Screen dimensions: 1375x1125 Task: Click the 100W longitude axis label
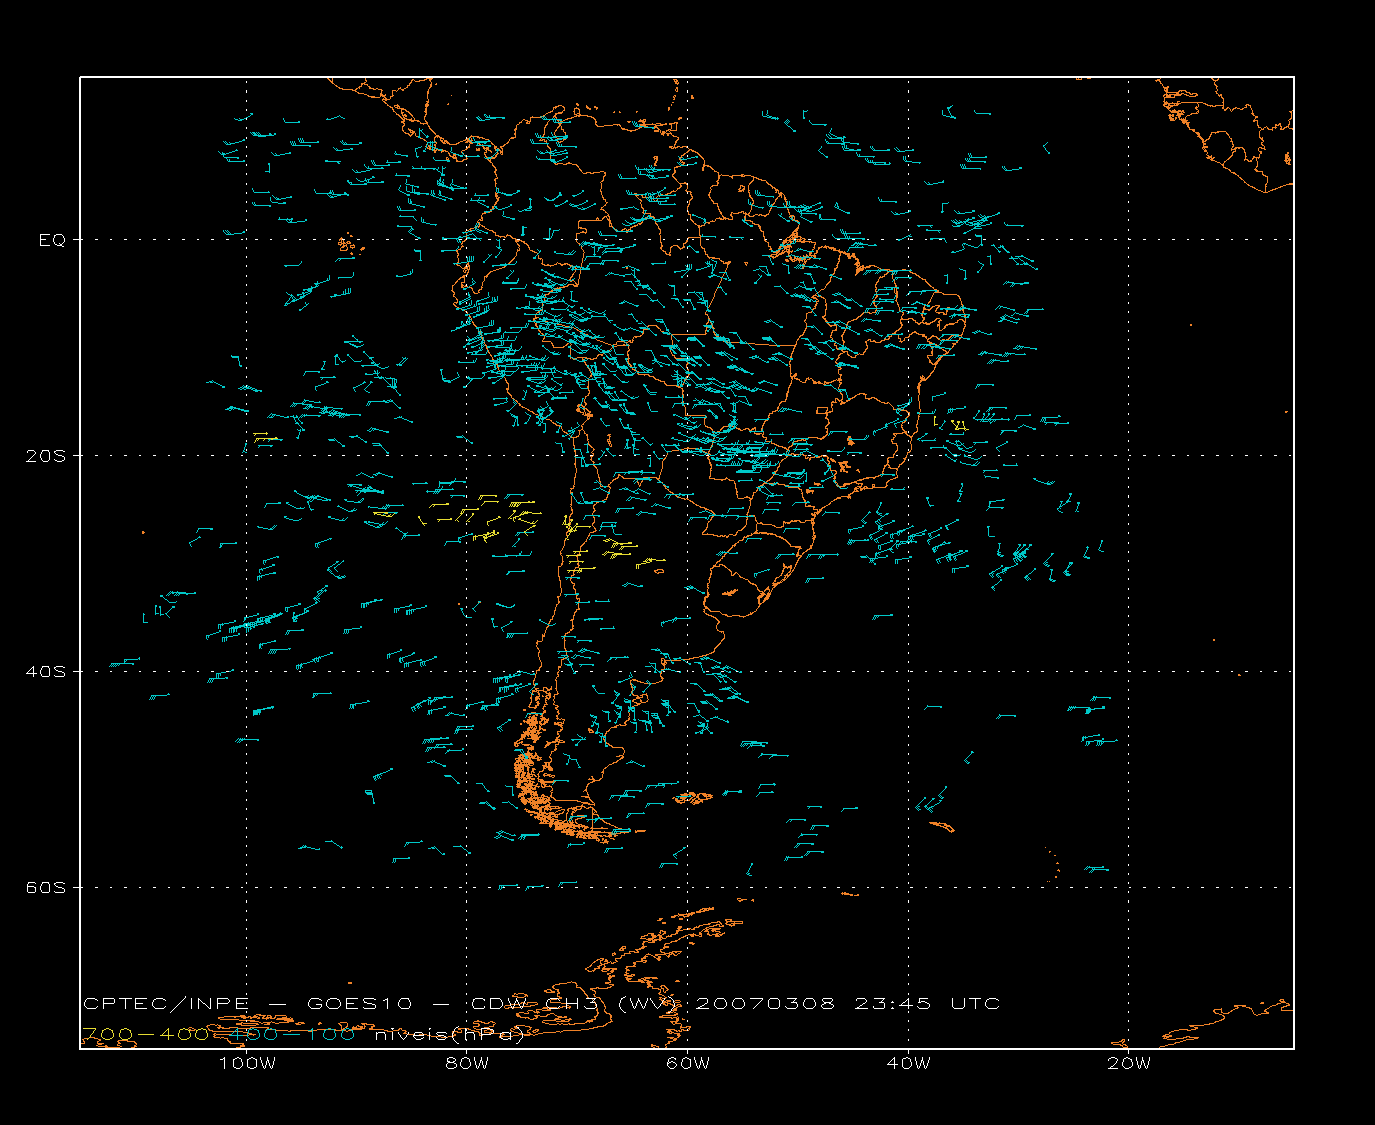coord(247,1063)
